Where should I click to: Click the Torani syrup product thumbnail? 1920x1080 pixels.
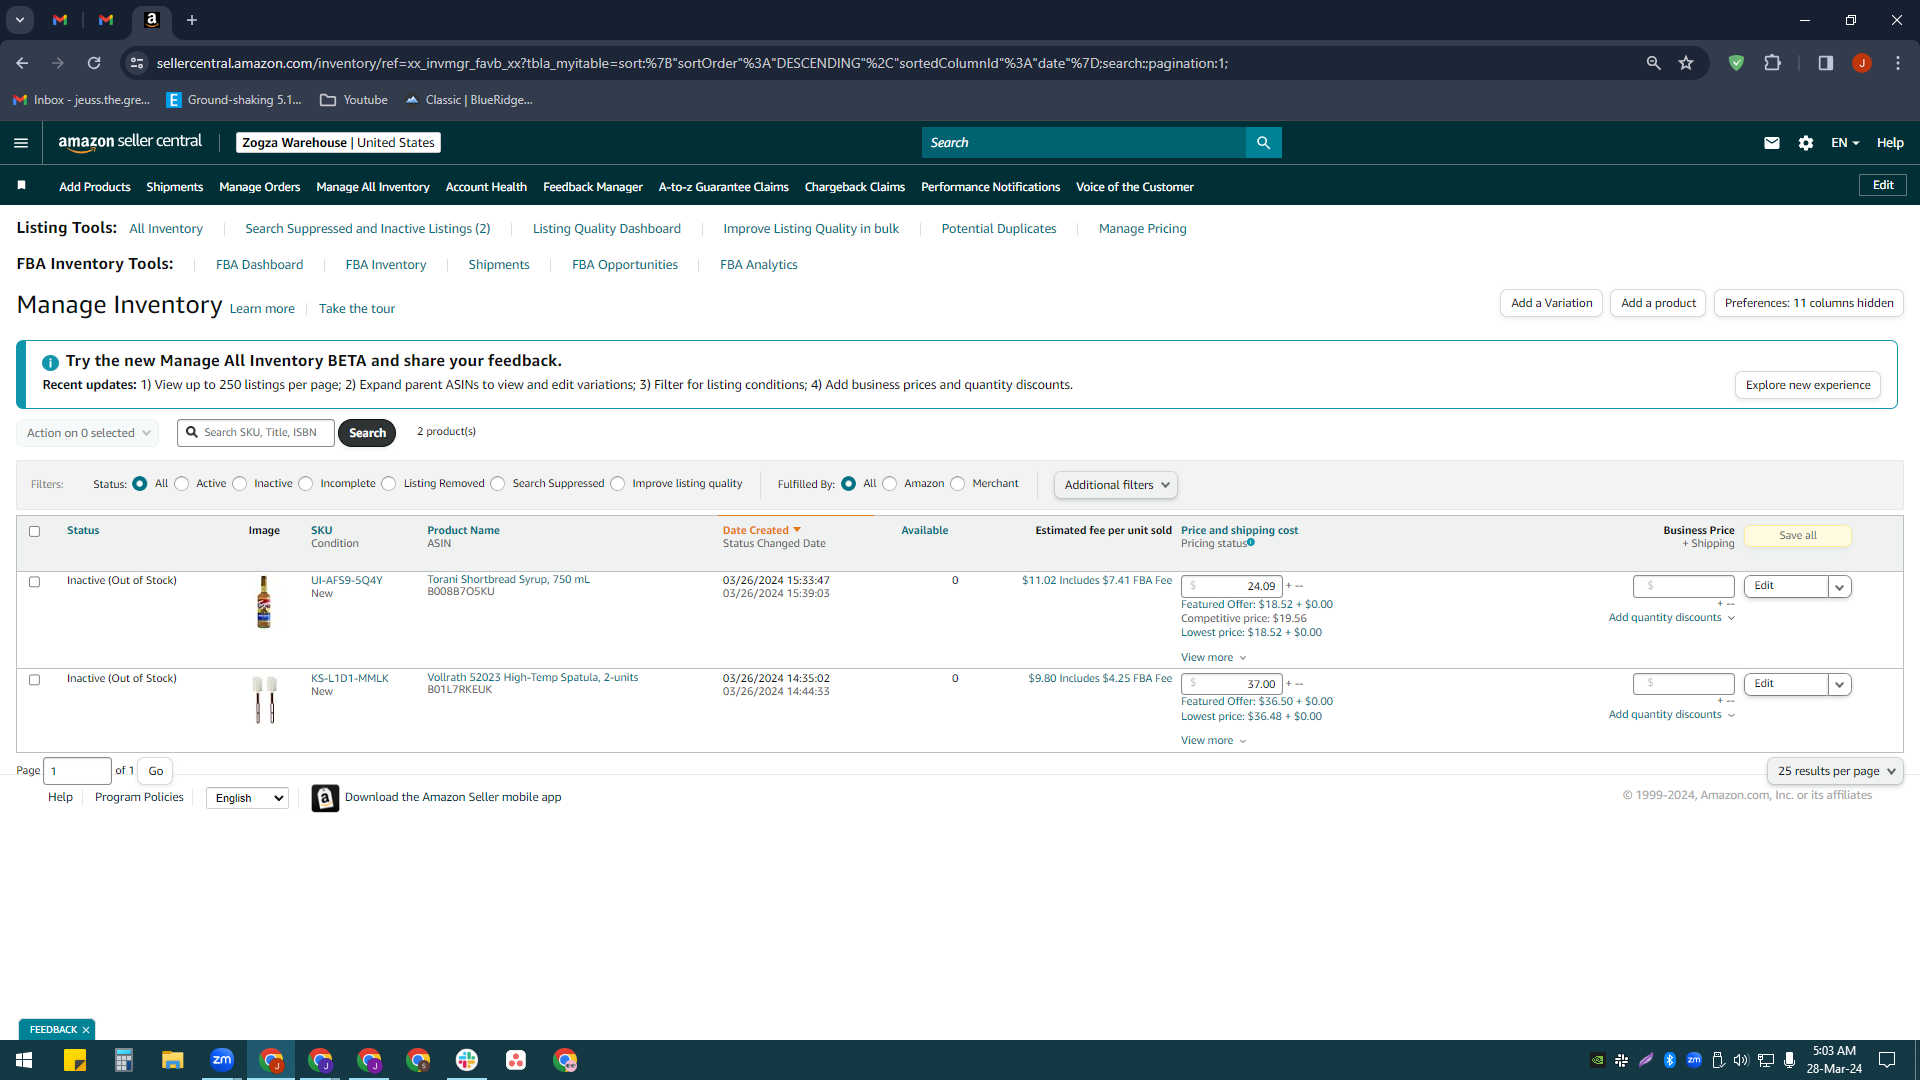click(264, 602)
